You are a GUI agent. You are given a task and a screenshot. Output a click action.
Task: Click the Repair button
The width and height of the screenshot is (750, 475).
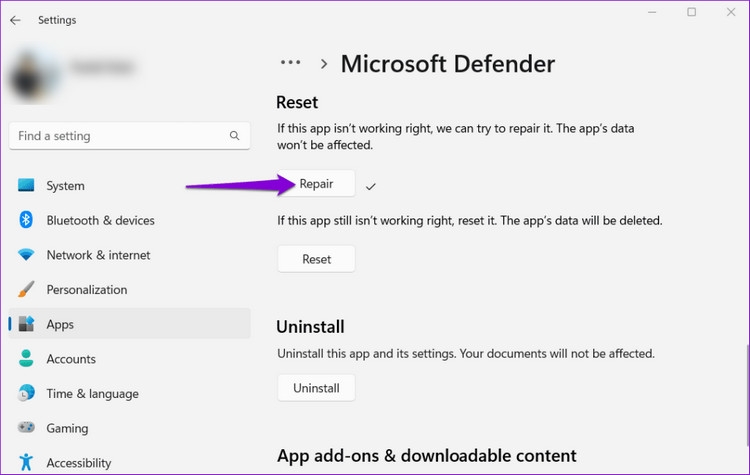(316, 184)
